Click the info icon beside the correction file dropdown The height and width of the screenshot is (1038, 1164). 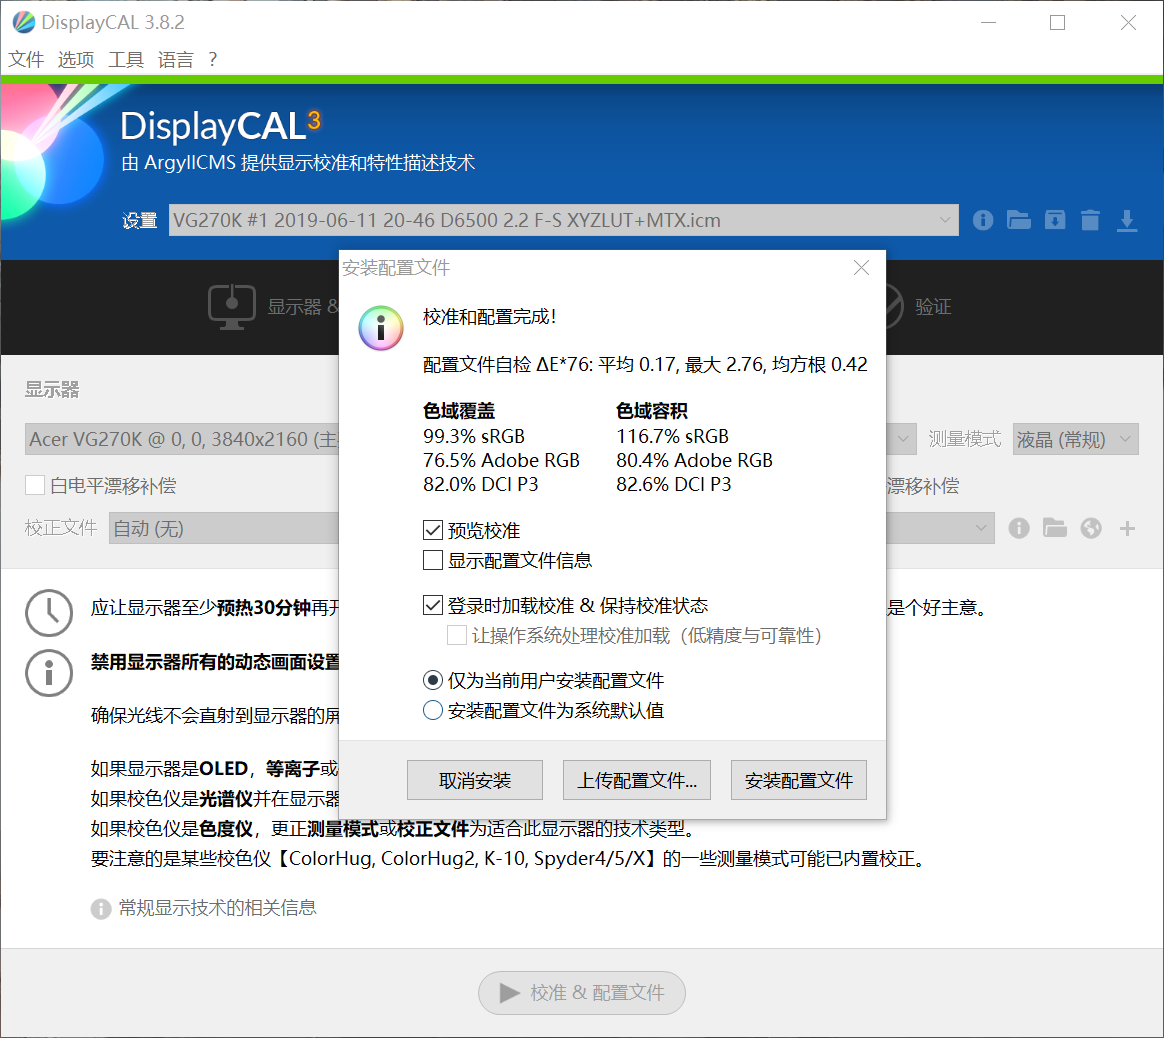click(x=1018, y=528)
